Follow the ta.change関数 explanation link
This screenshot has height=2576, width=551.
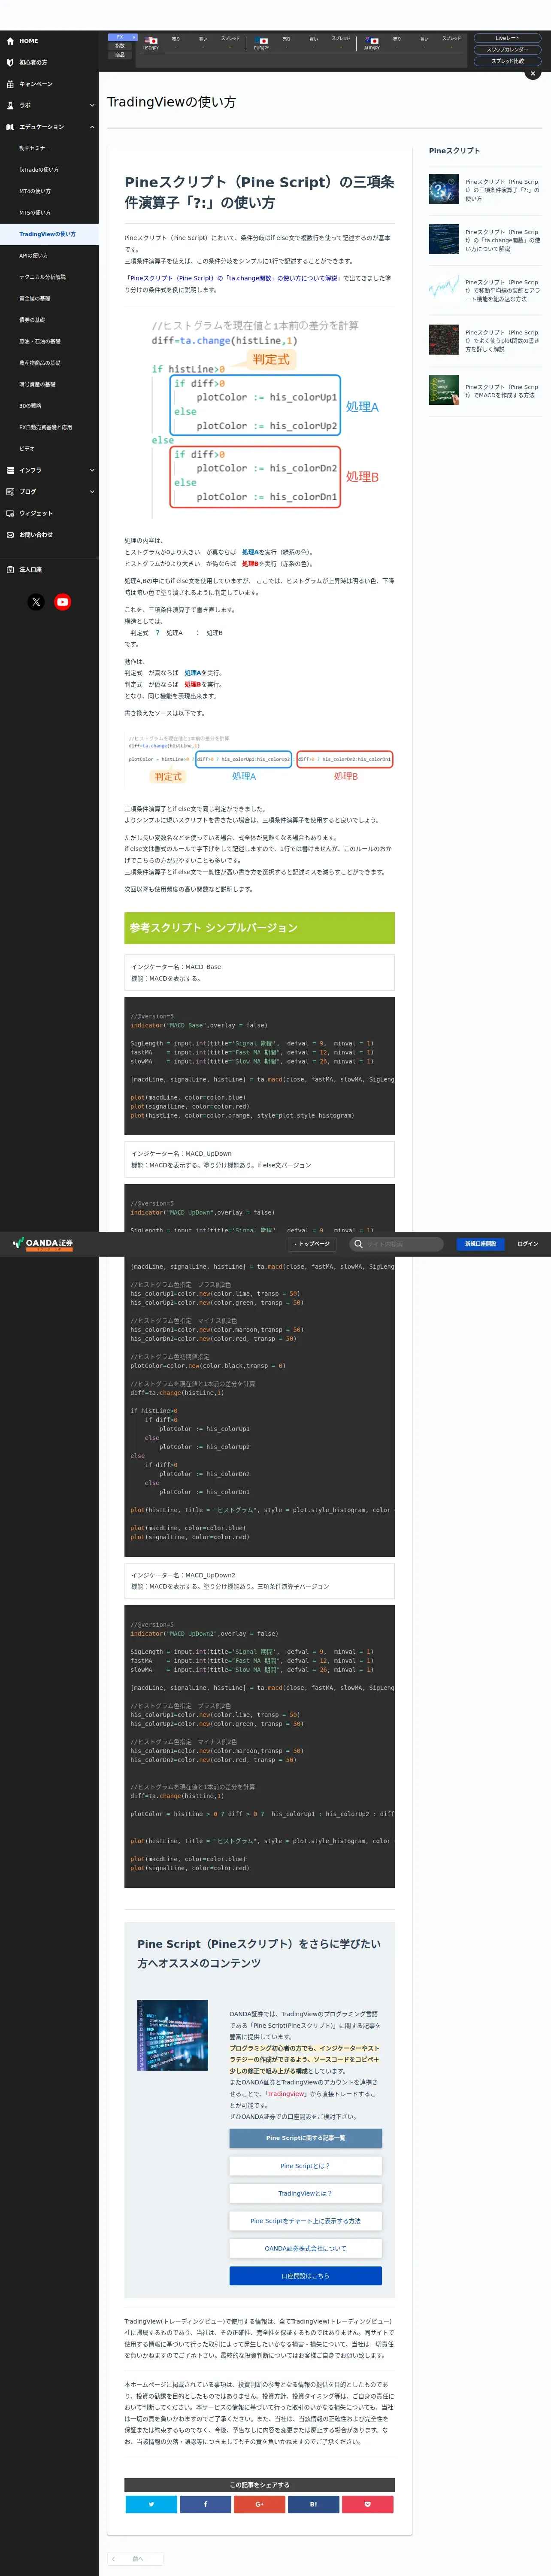tap(234, 278)
